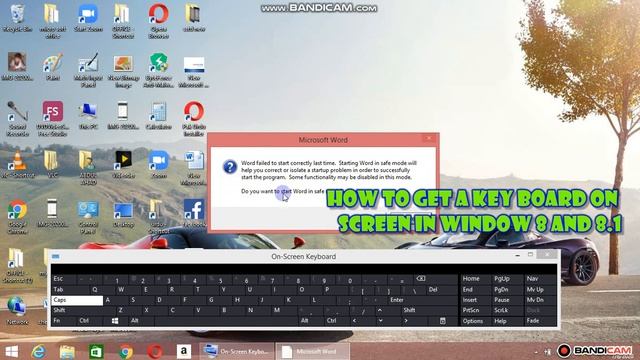Open the VLC cone shortcut on desktop

[x=18, y=164]
